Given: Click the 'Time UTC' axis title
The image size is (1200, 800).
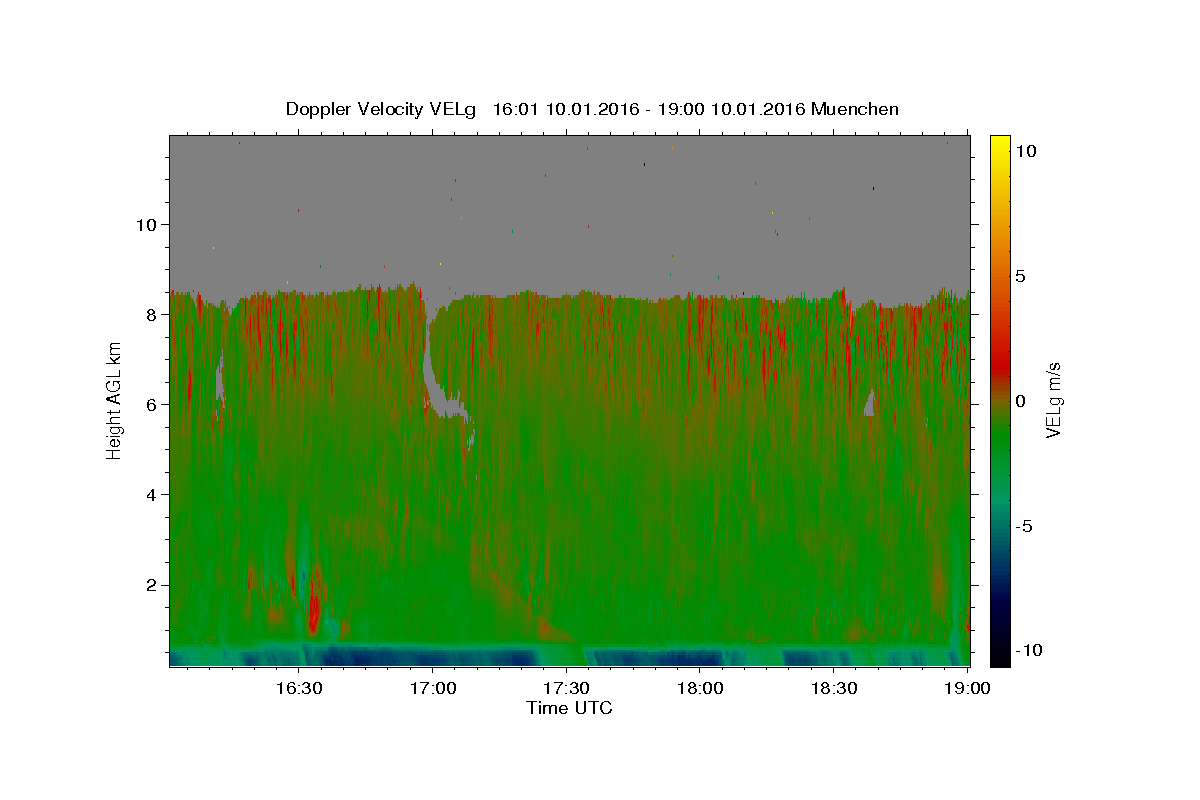Looking at the screenshot, I should [x=569, y=708].
